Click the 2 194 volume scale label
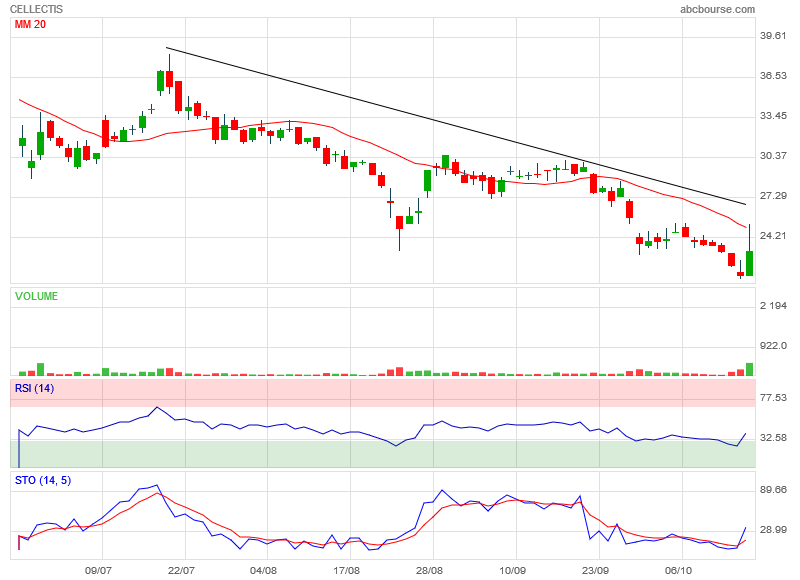Screen dimensions: 800x580 click(x=775, y=306)
